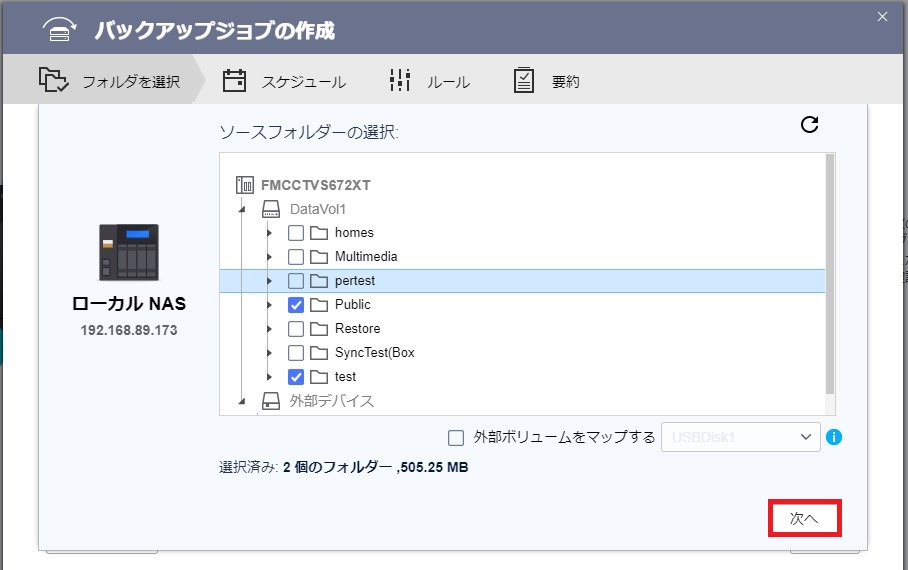Screen dimensions: 908x570
Task: Click the blue info icon beside USBDisk1
Action: coord(833,437)
